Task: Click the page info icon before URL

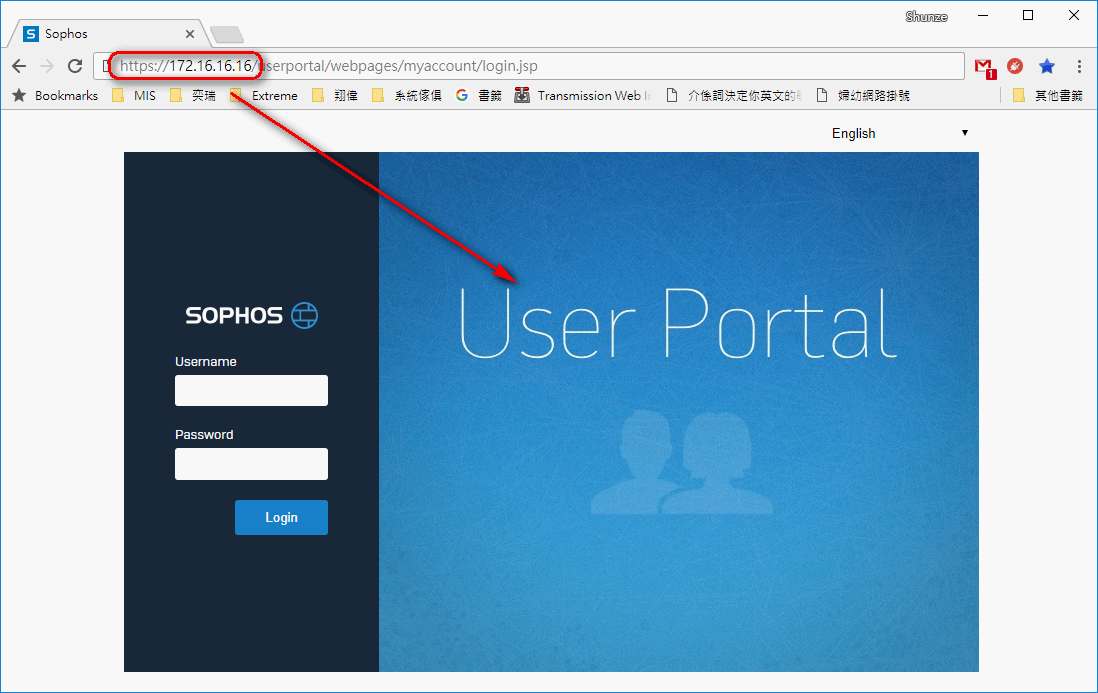Action: (106, 66)
